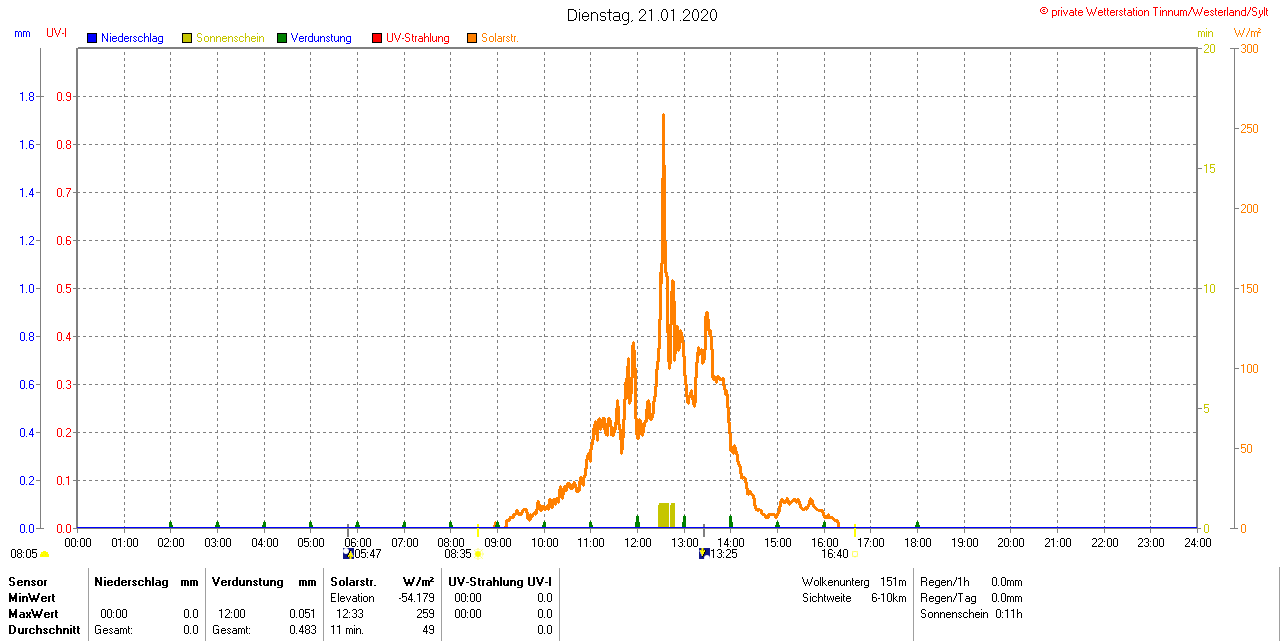This screenshot has width=1280, height=641.
Task: Click the moonset icon at 13:25
Action: (704, 553)
